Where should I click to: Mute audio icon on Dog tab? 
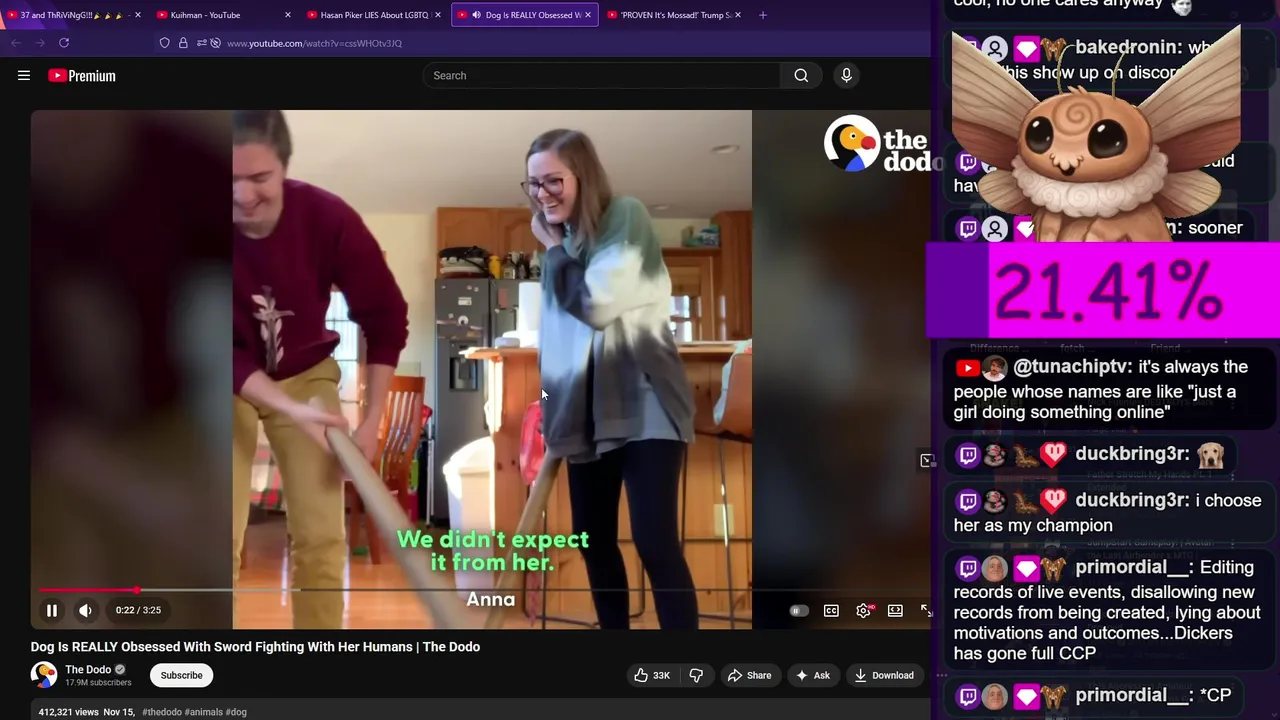[x=476, y=15]
